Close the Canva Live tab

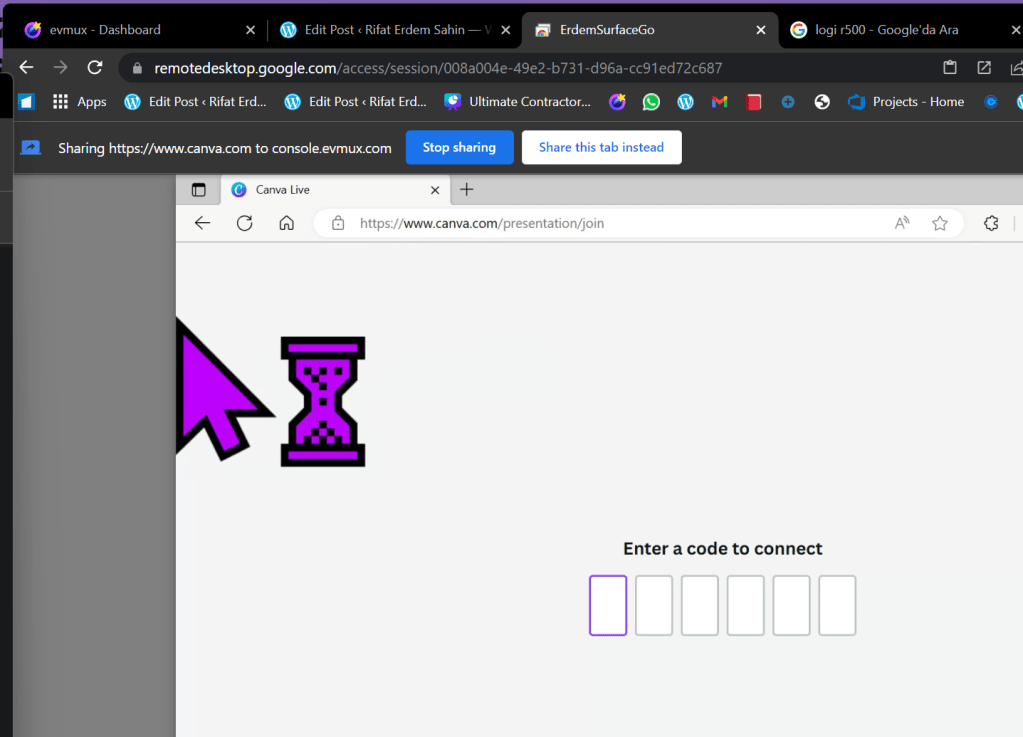point(435,190)
